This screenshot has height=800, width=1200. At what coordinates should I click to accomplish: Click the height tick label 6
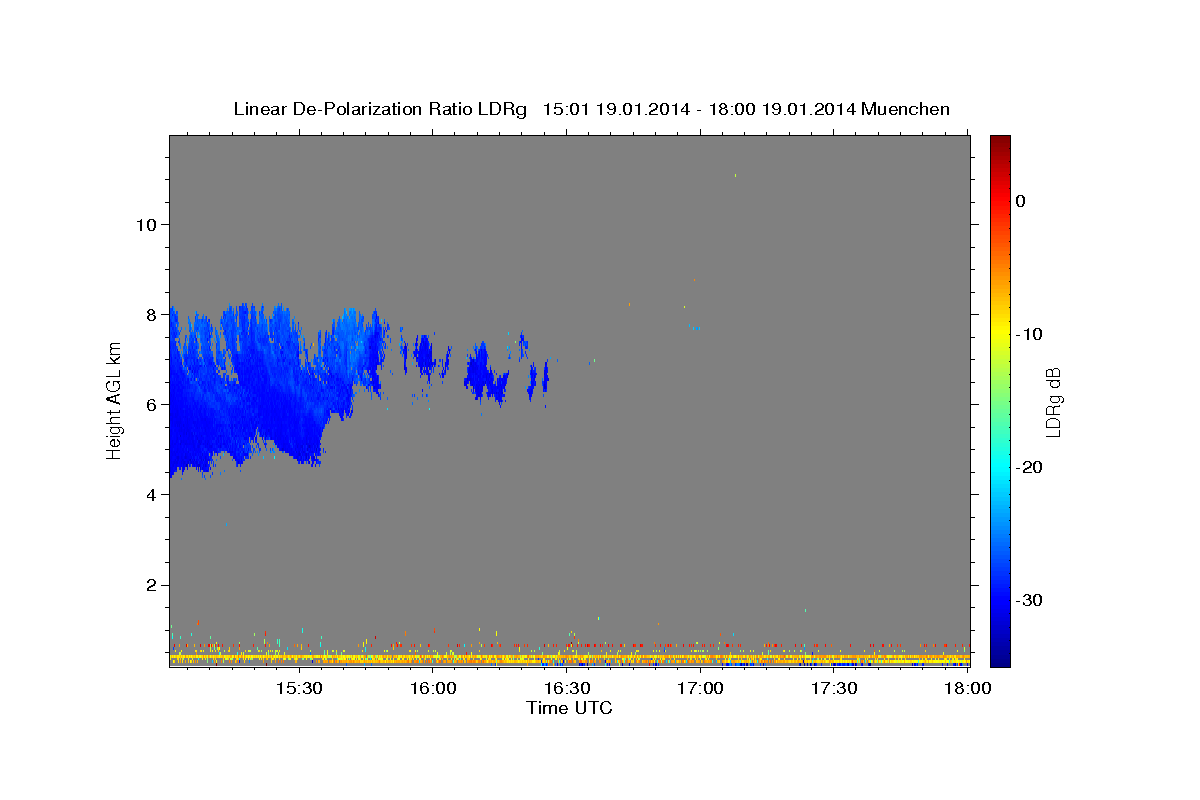tap(149, 404)
